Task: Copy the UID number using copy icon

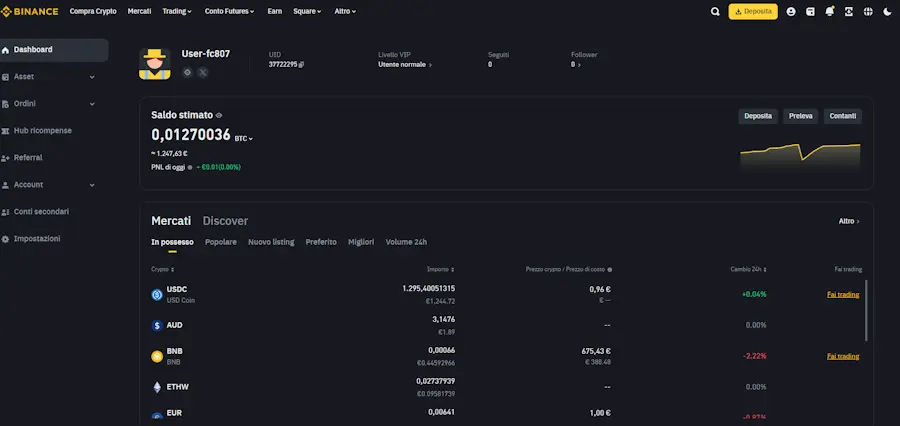Action: 301,64
